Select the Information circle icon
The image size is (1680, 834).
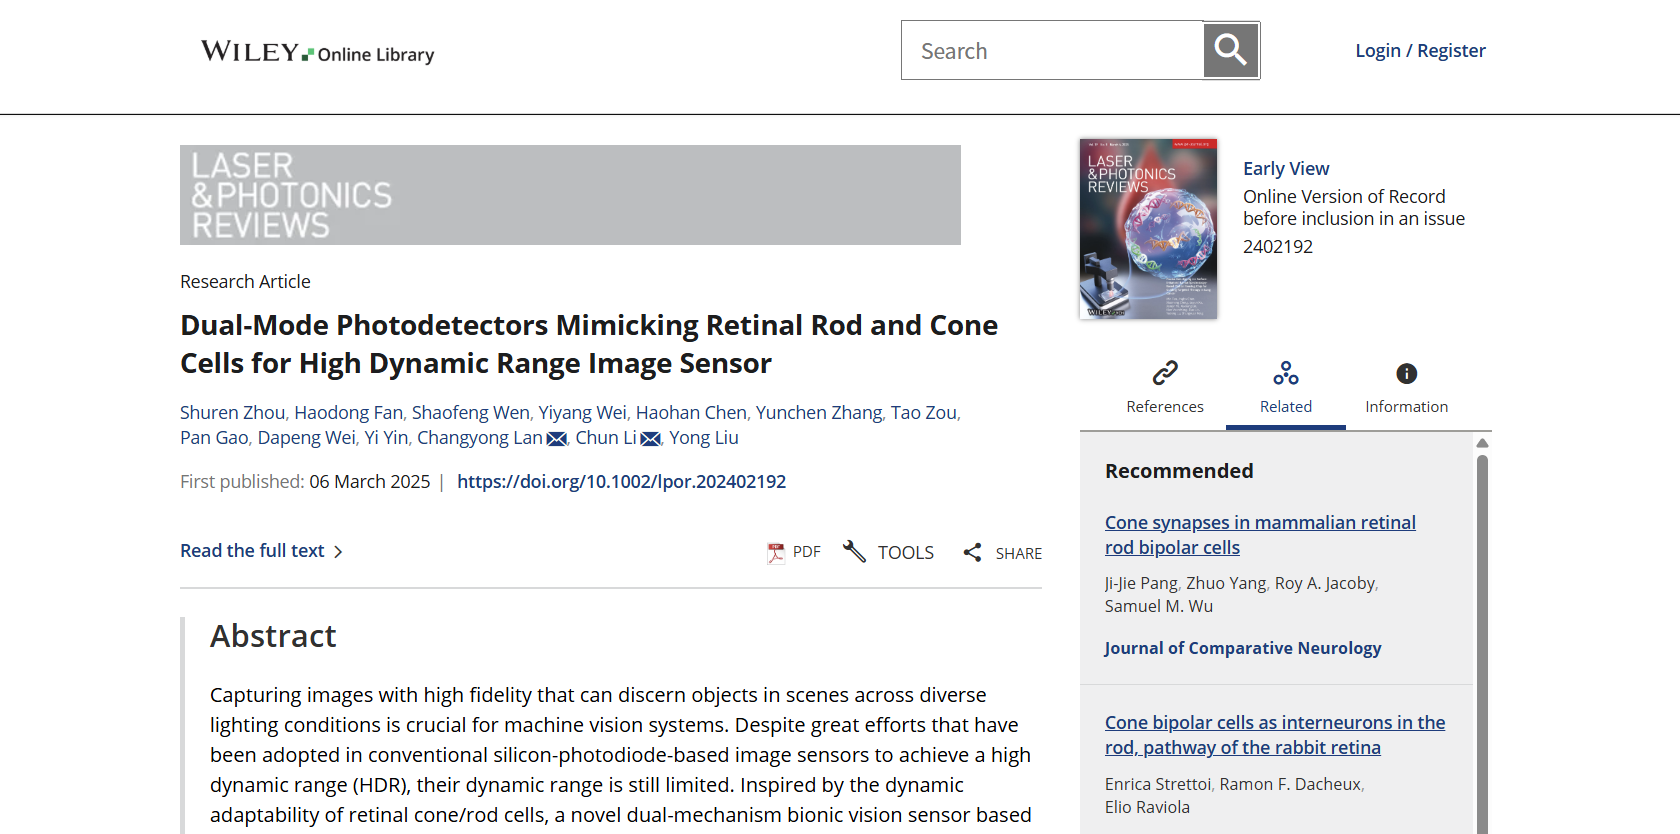click(1406, 374)
